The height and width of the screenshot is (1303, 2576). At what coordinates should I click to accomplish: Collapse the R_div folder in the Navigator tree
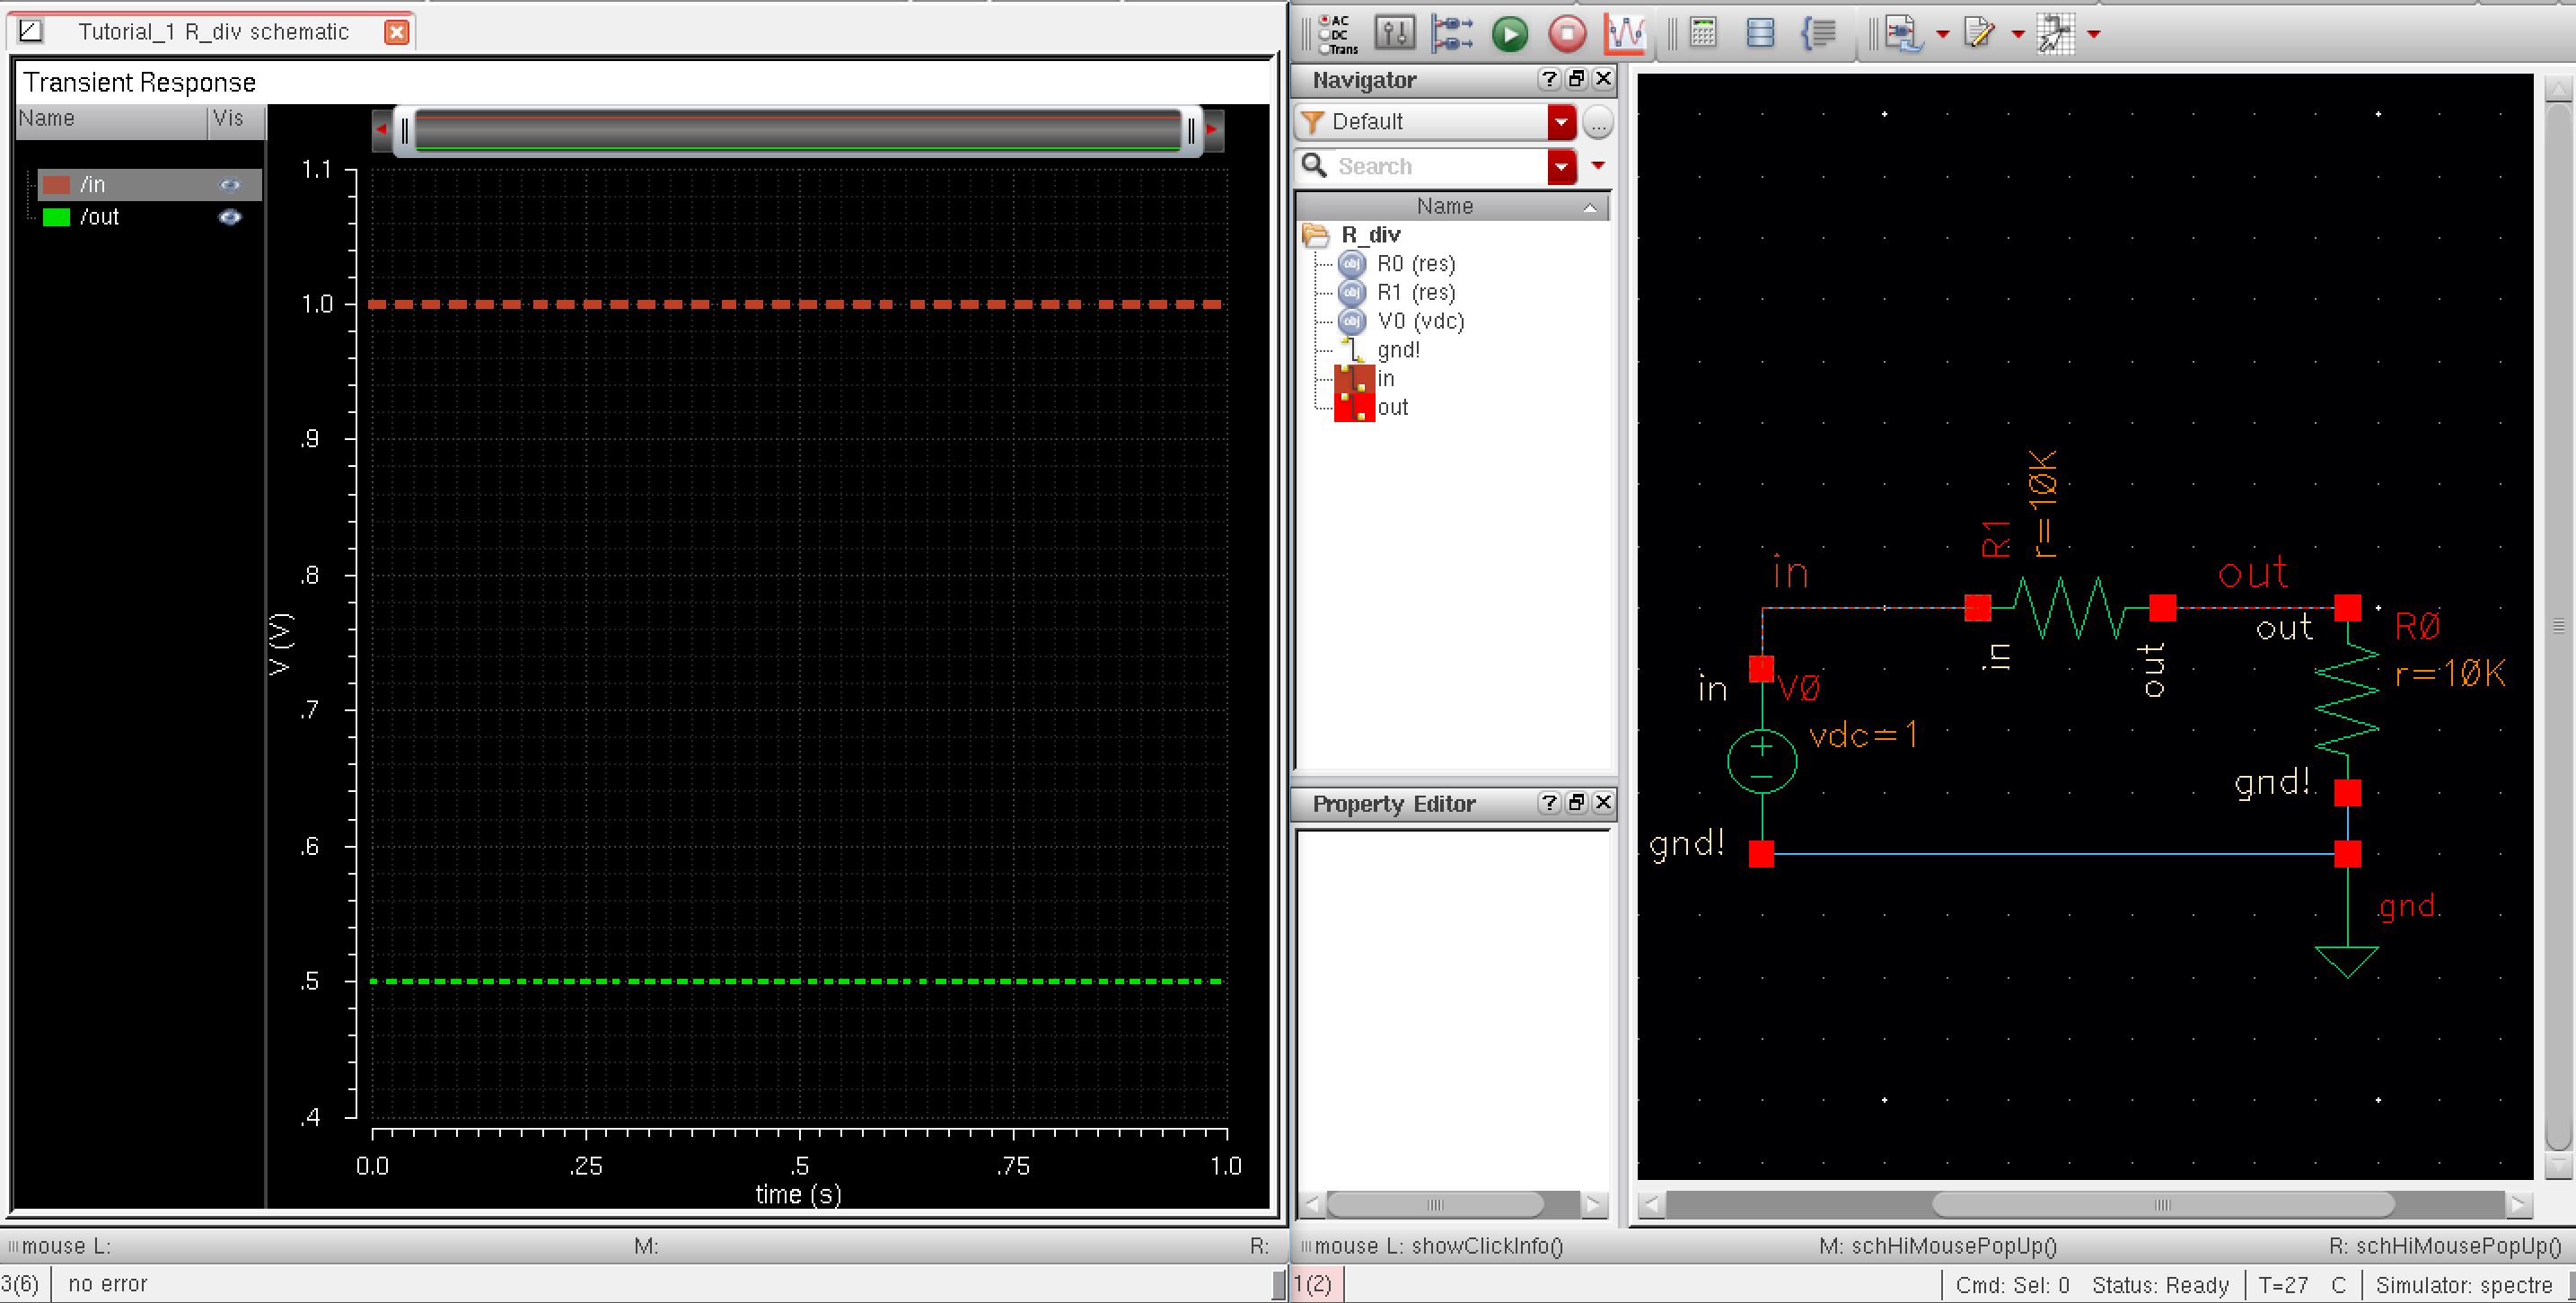[1318, 234]
